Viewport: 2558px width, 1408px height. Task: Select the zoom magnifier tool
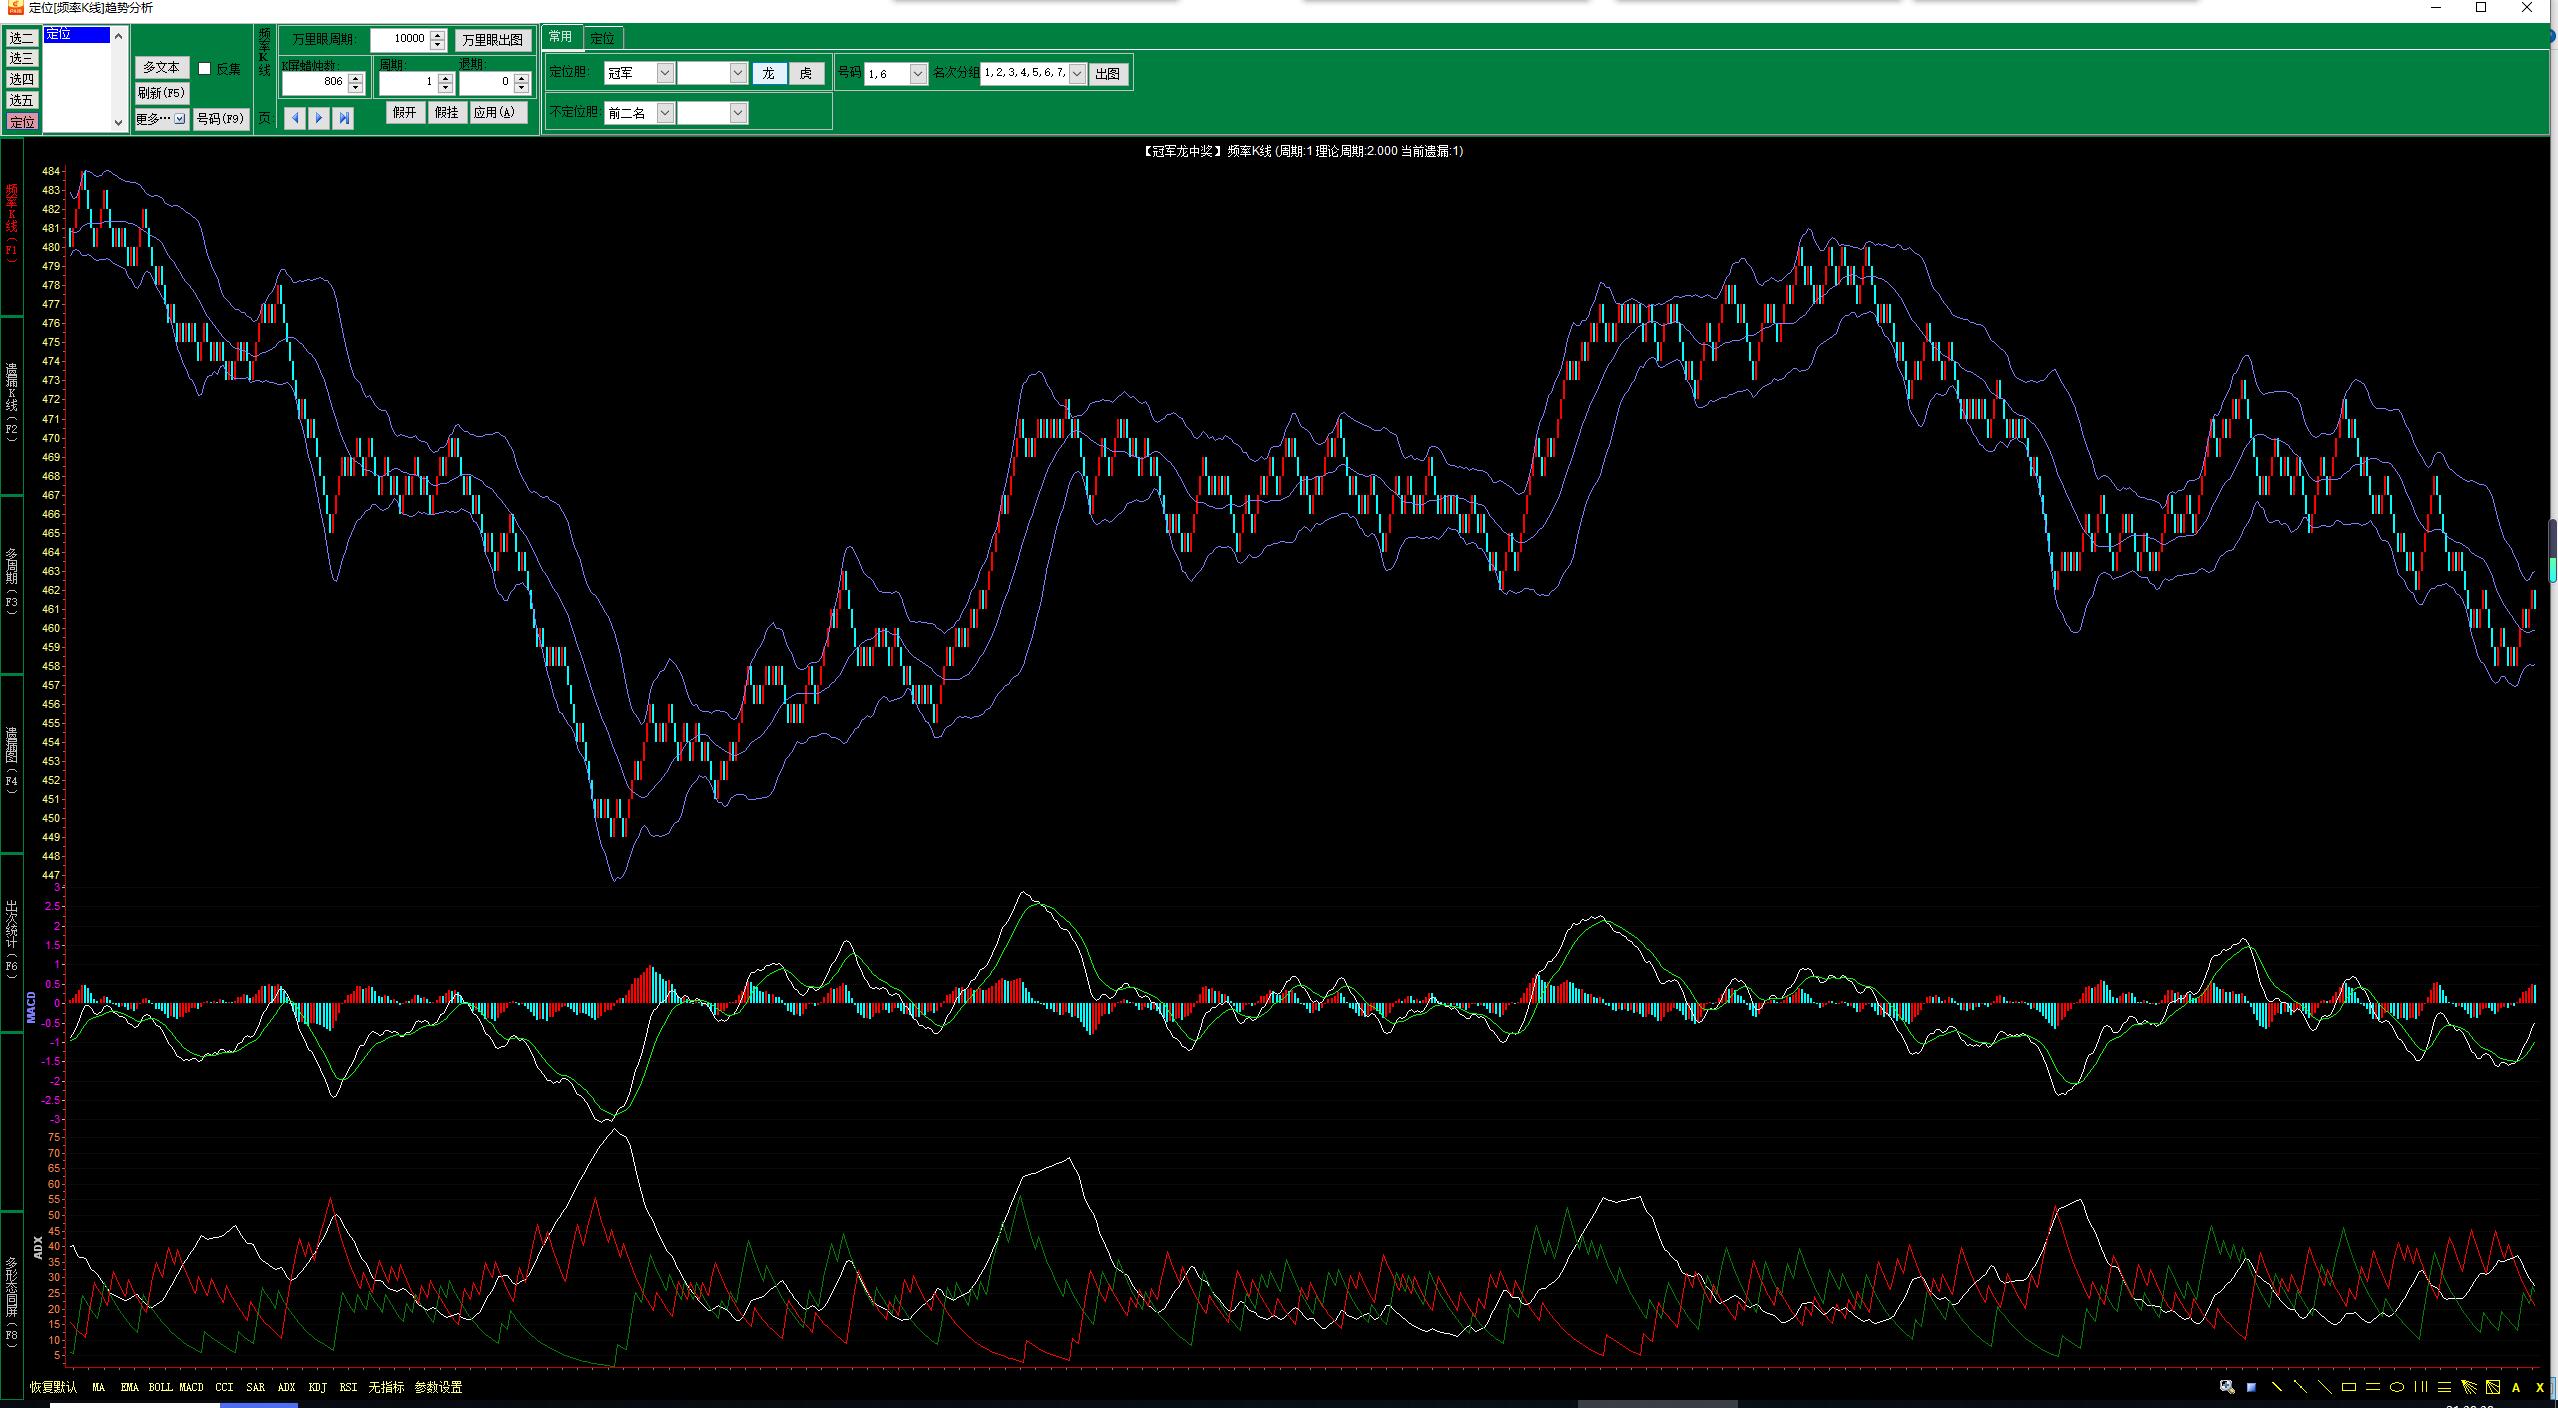point(2227,1387)
